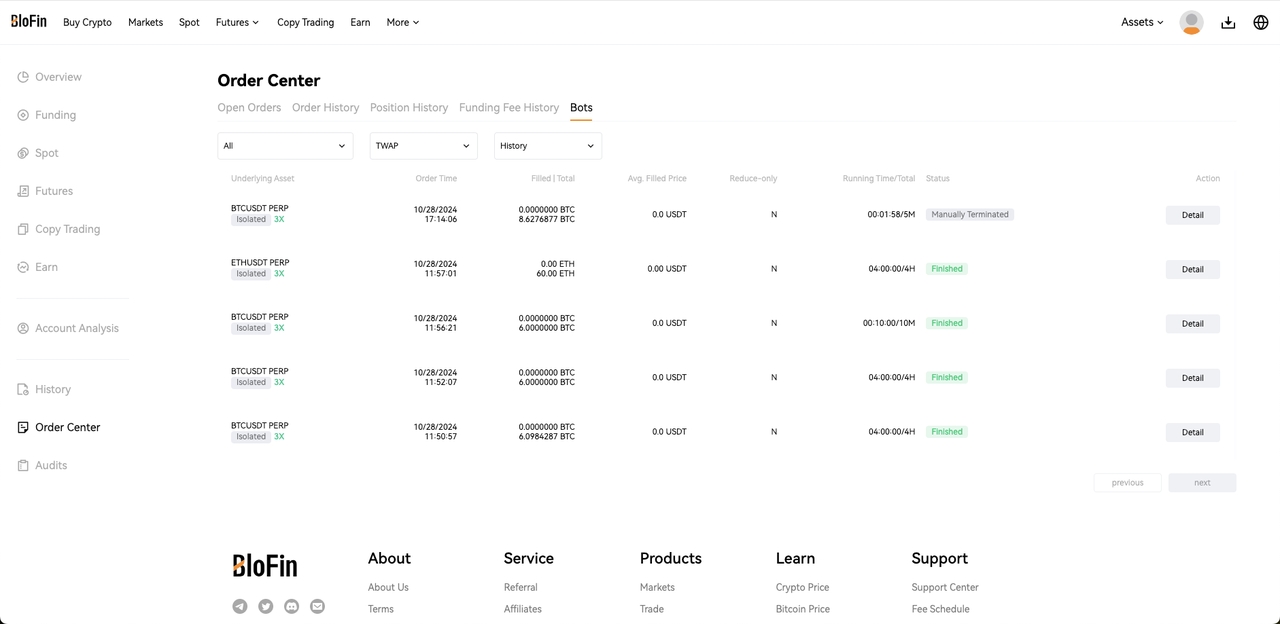Click the Earn sidebar icon
Viewport: 1280px width, 624px height.
tap(23, 267)
